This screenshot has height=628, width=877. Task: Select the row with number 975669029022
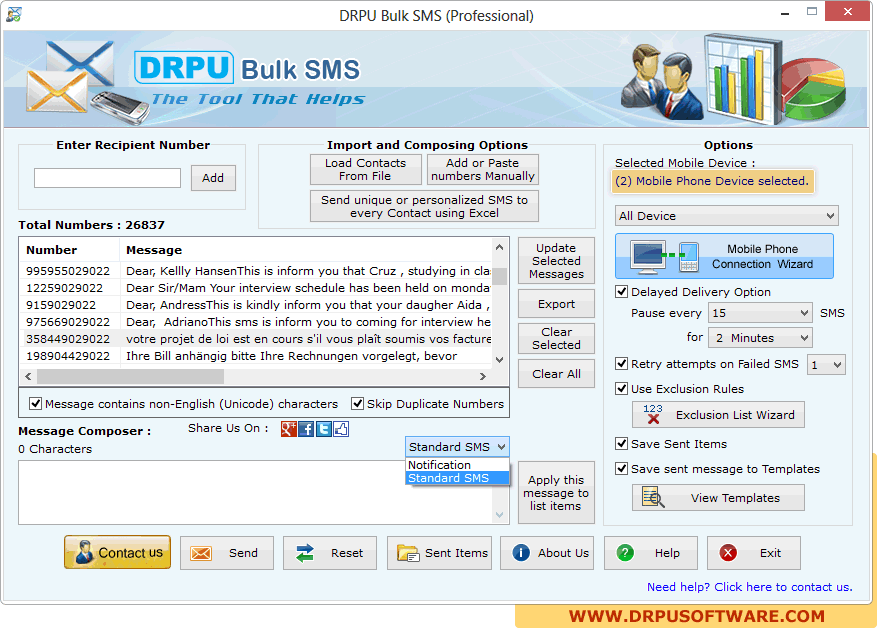[256, 322]
